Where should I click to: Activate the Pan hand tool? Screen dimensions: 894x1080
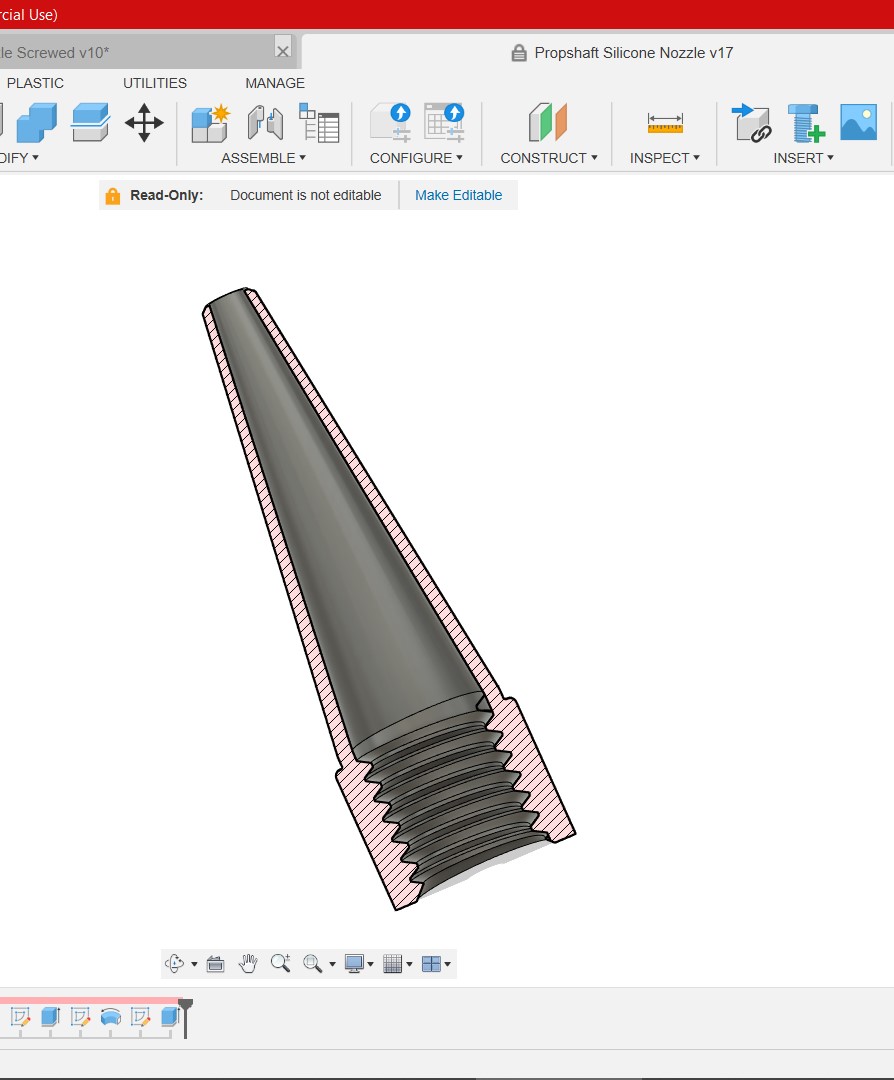coord(248,964)
